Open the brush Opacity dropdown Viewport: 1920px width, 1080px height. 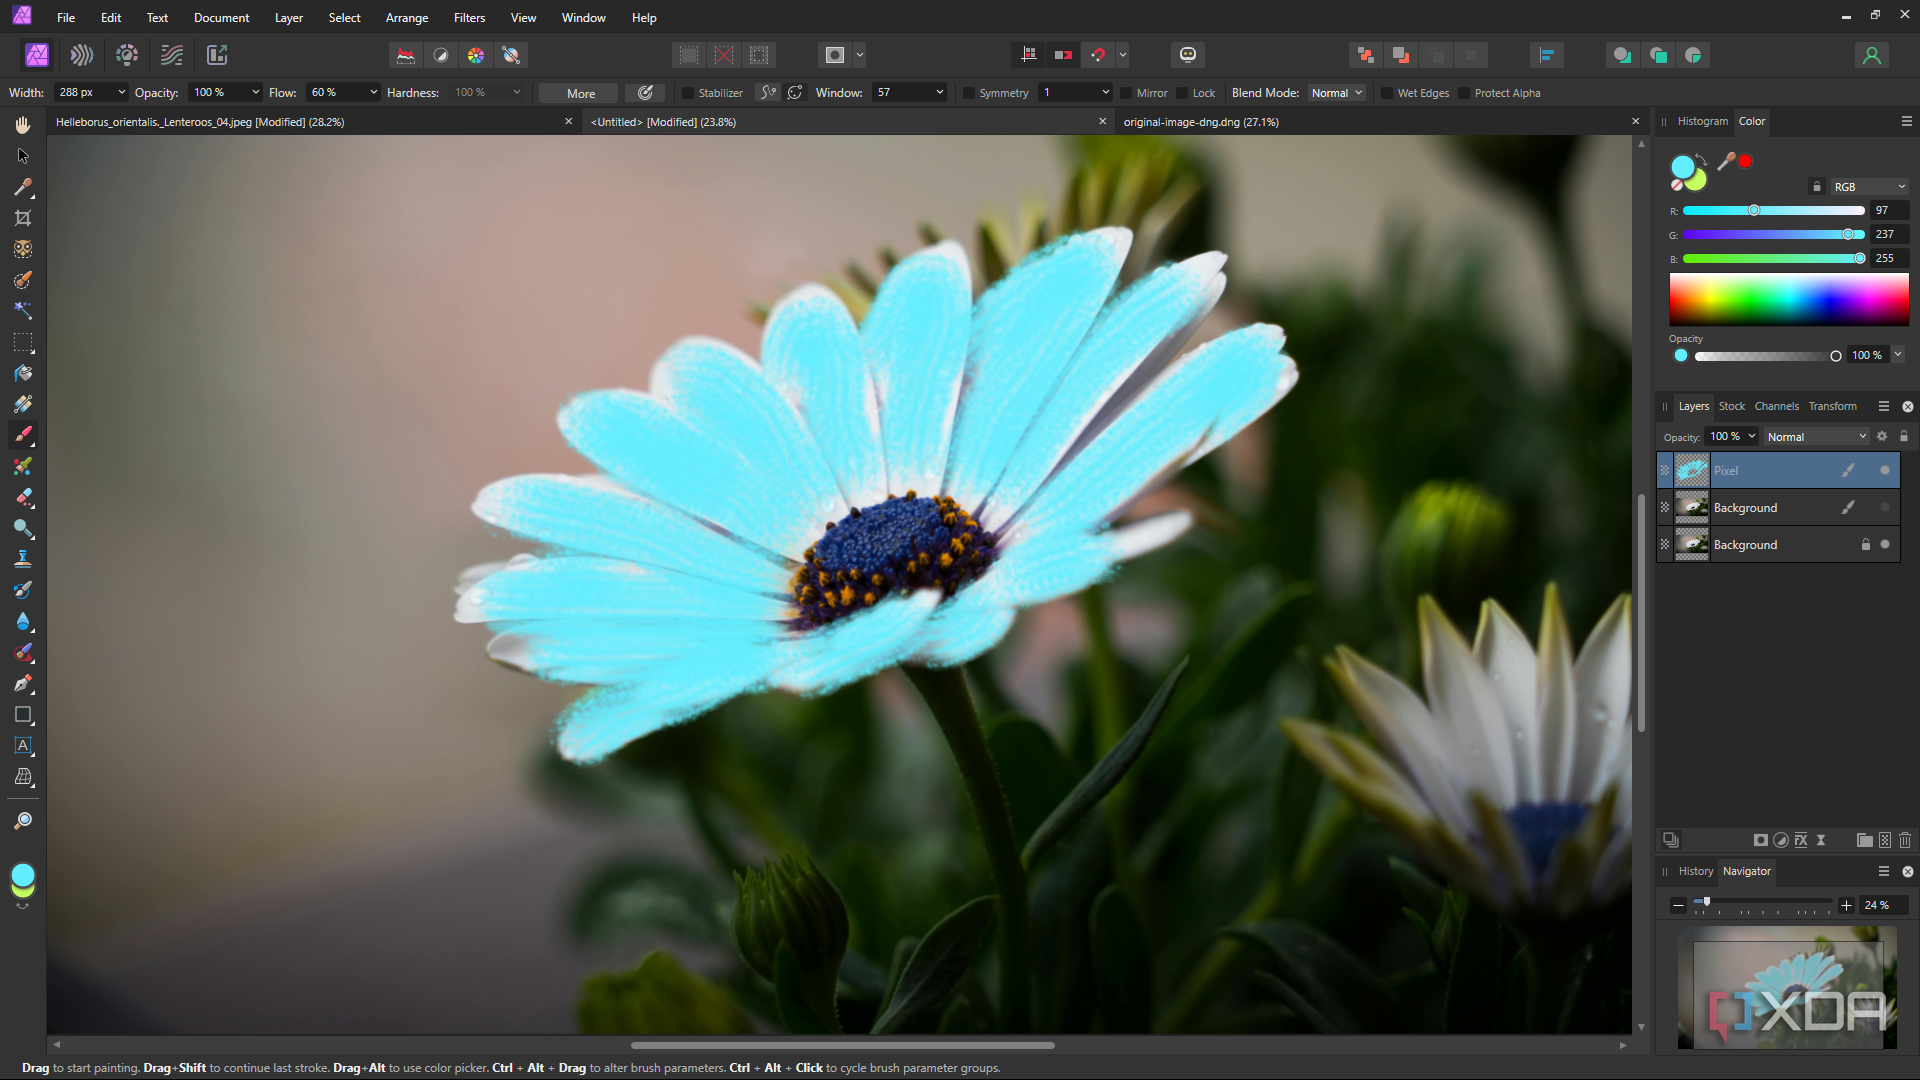pos(256,92)
